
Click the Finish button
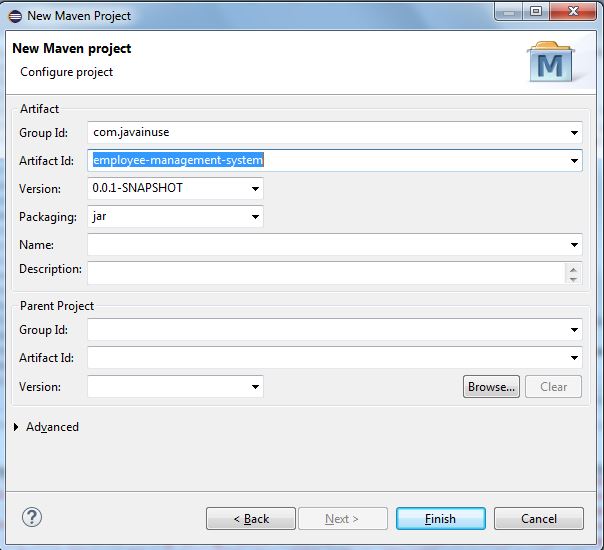coord(441,518)
